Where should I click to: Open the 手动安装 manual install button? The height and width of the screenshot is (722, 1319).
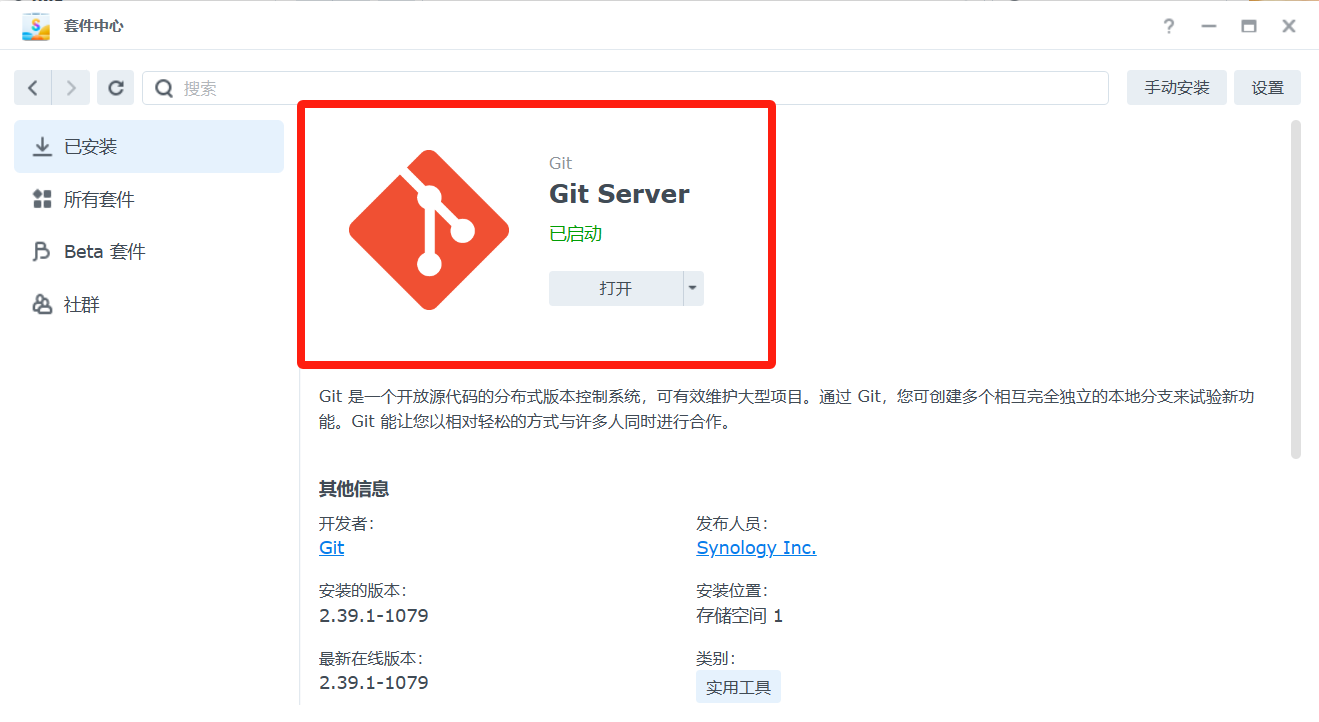pyautogui.click(x=1177, y=88)
